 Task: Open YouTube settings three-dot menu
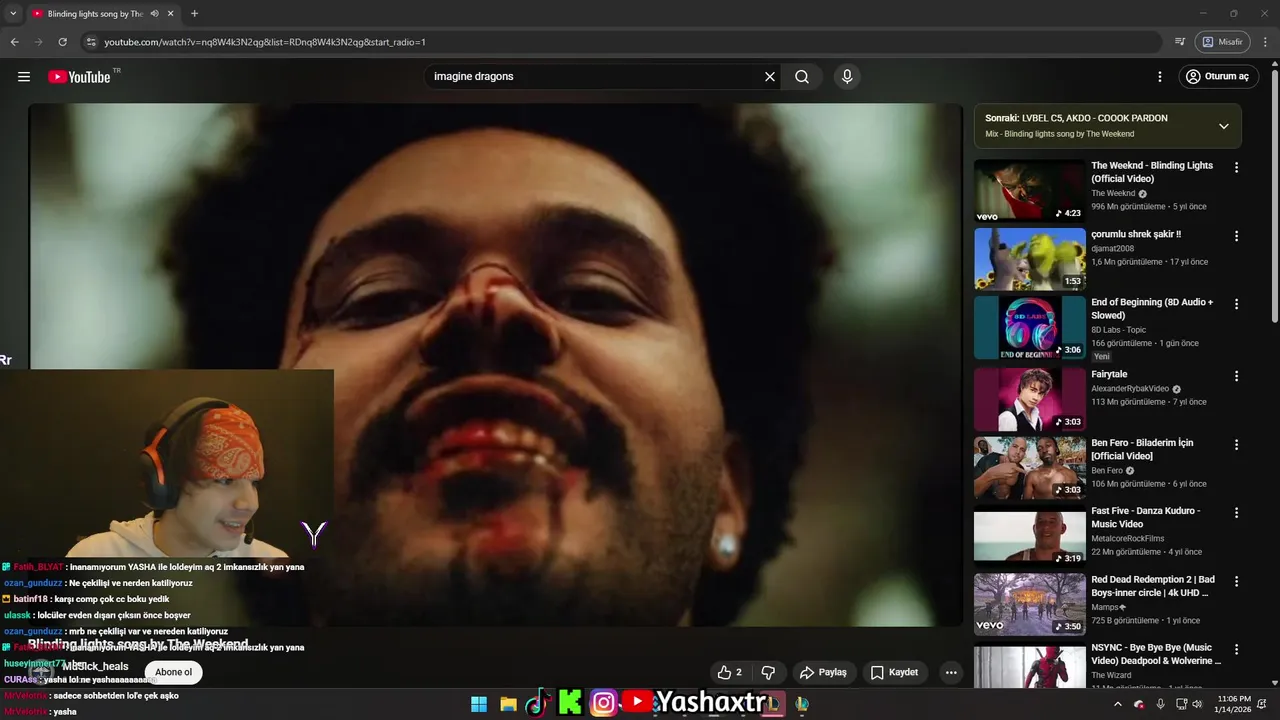(x=1160, y=77)
